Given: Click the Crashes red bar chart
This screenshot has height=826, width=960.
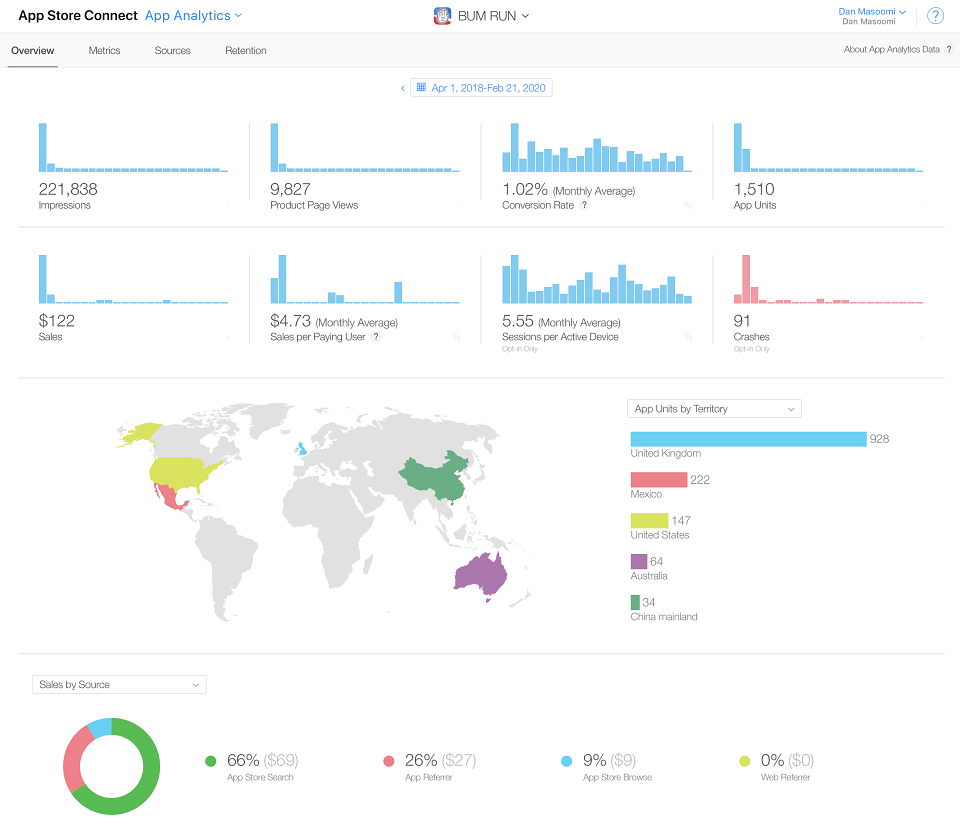Looking at the screenshot, I should (828, 279).
